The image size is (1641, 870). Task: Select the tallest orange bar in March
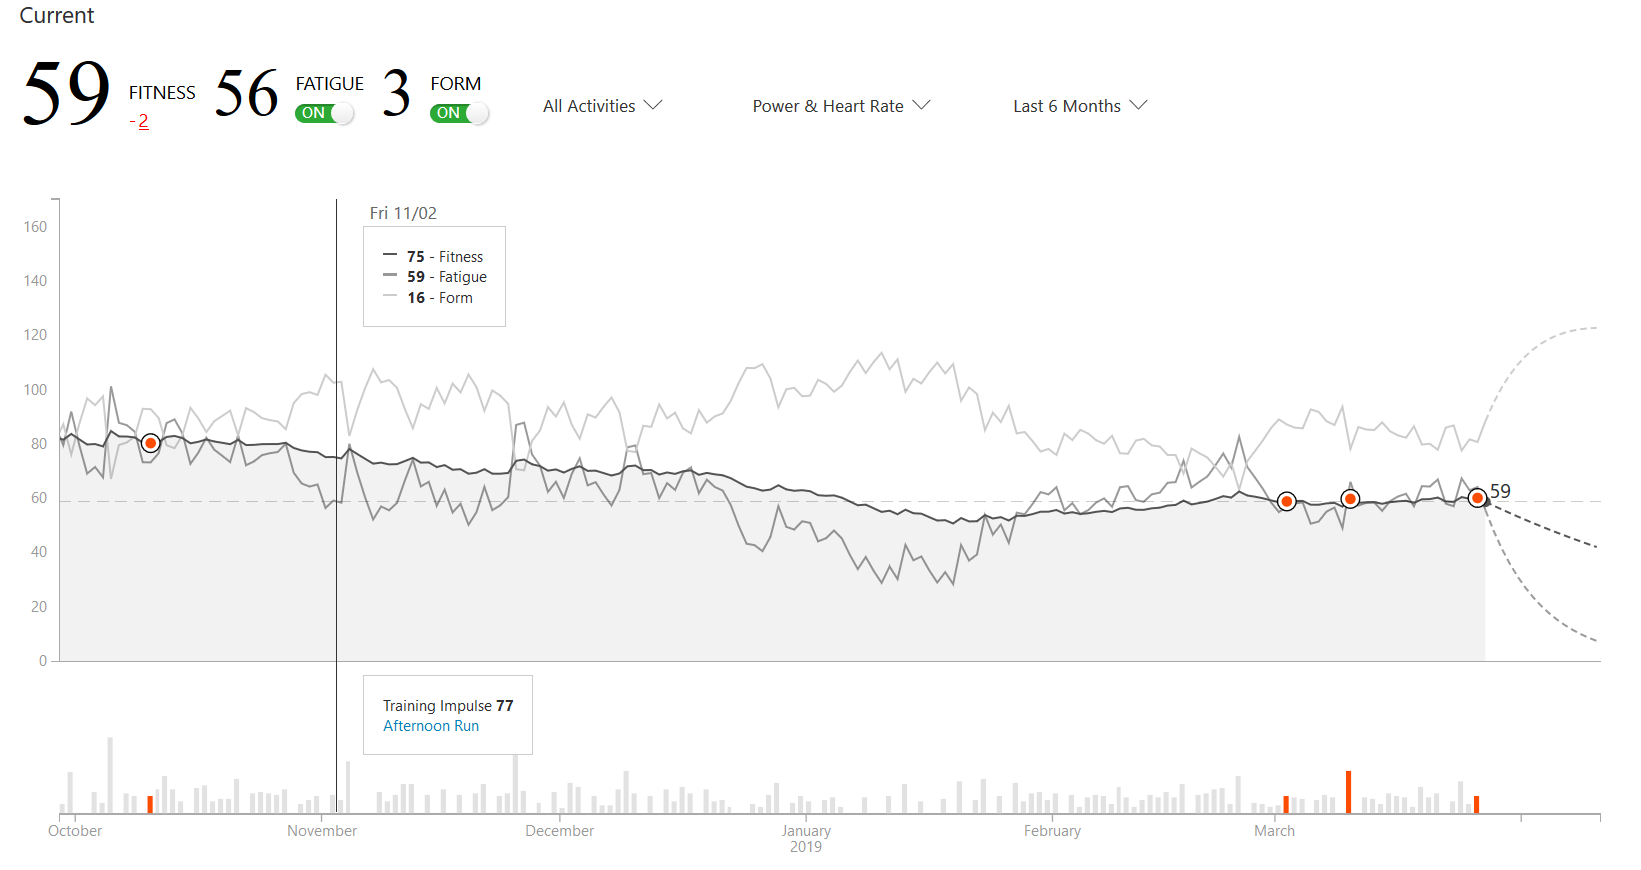coord(1348,791)
